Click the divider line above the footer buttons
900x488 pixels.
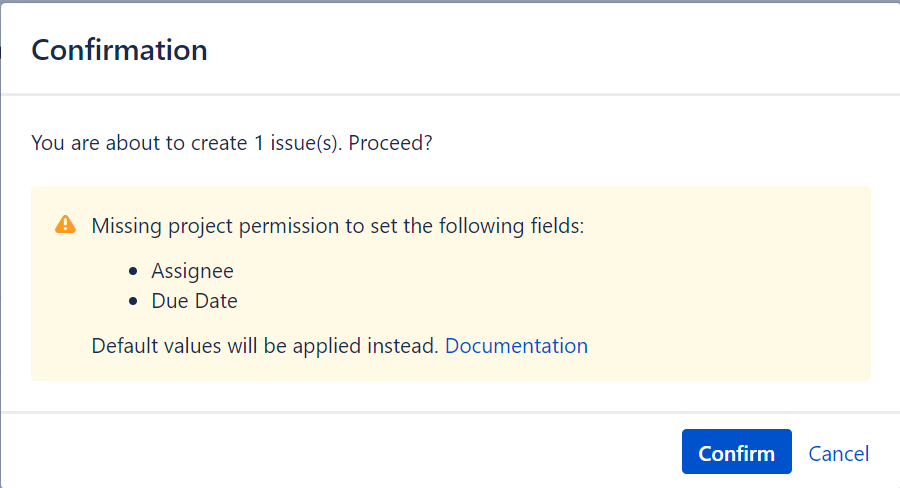coord(450,411)
